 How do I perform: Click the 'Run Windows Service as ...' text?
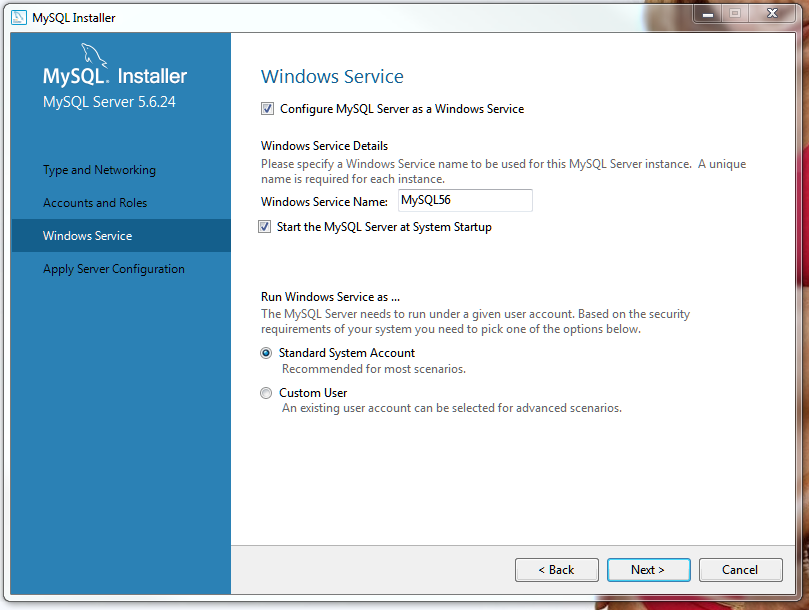click(330, 297)
